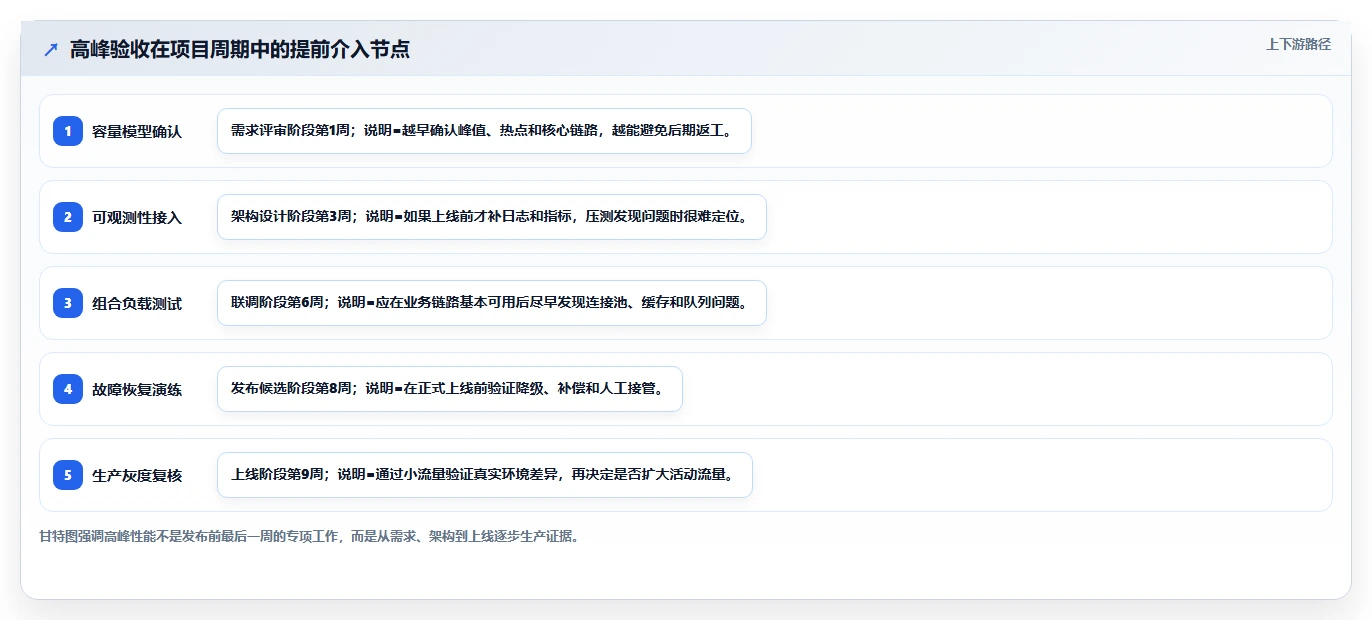This screenshot has height=620, width=1372.
Task: Click the footnote text starting with 甘特图强调
Action: 309,536
